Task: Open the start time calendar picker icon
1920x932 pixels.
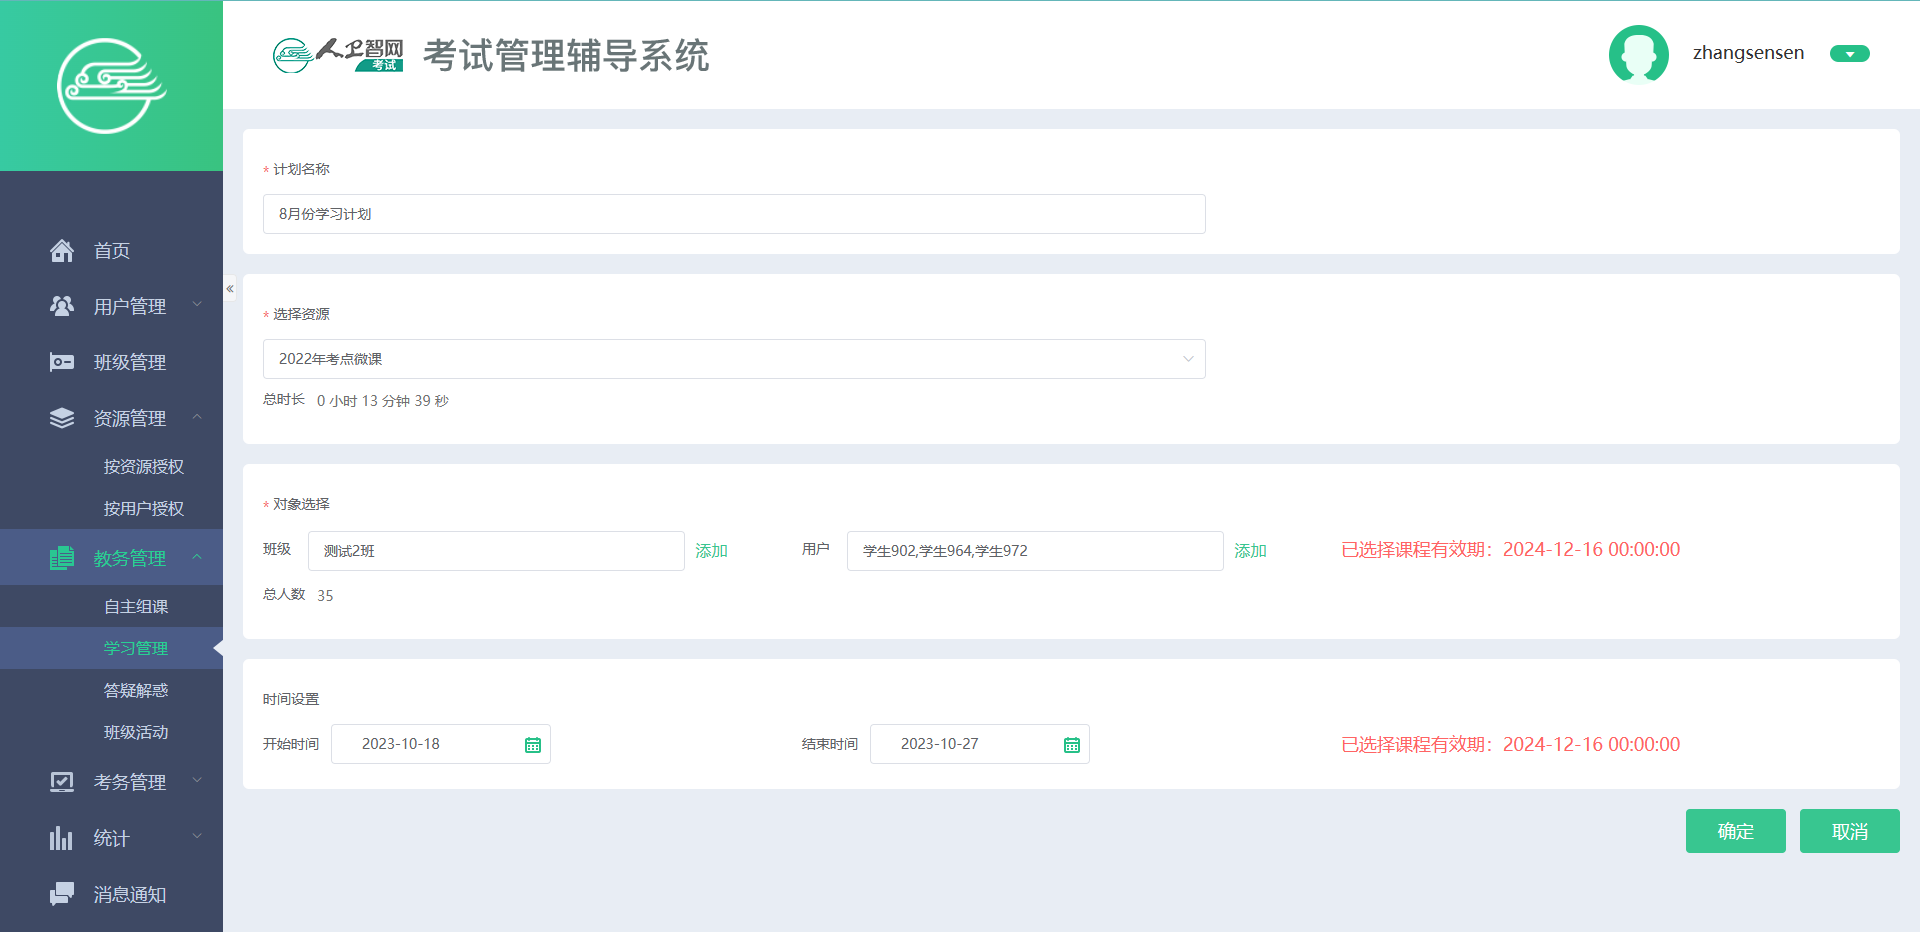Action: click(533, 745)
